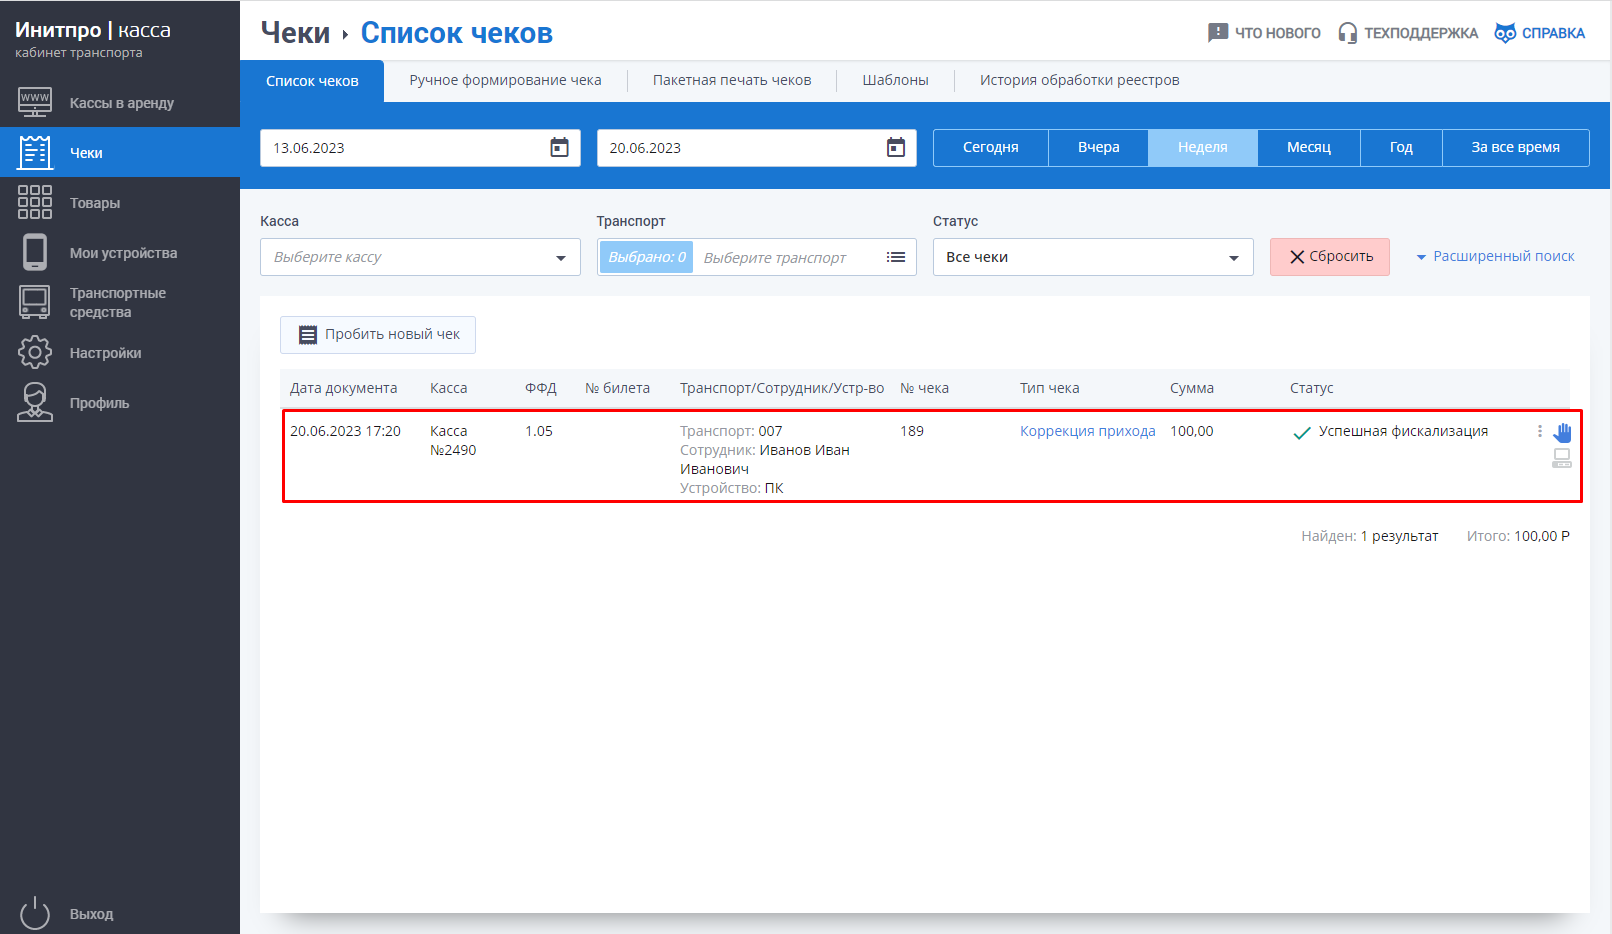Open Мои устройства in sidebar
Screen dimensions: 1612x934
pos(122,253)
